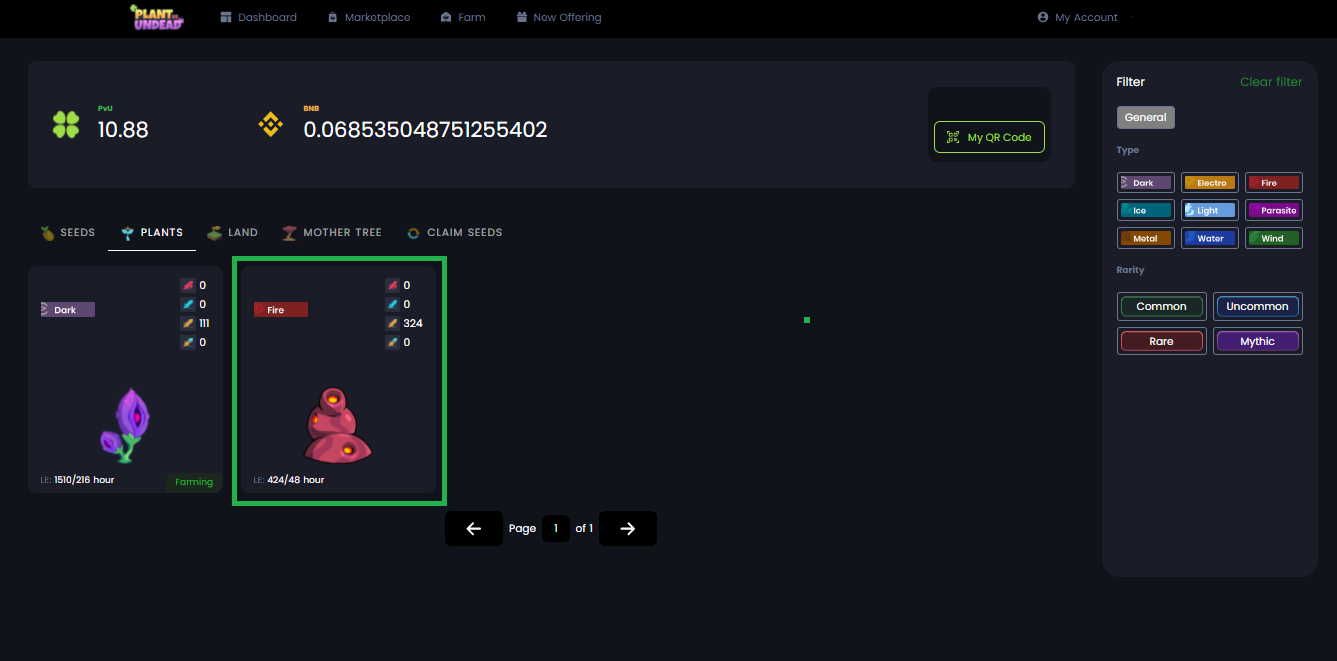Click the yellow BNB coin icon

point(271,125)
